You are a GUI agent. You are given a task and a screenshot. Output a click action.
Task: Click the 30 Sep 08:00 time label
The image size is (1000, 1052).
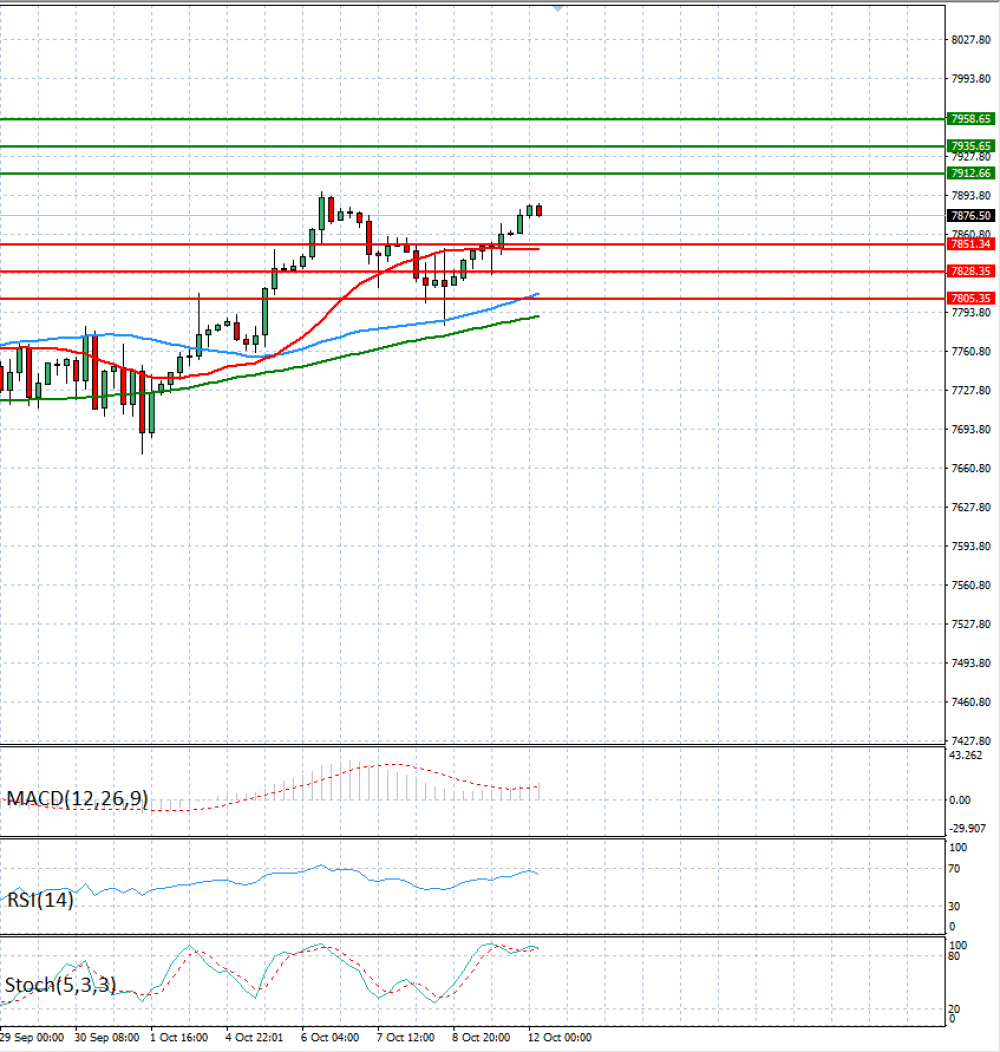107,1037
